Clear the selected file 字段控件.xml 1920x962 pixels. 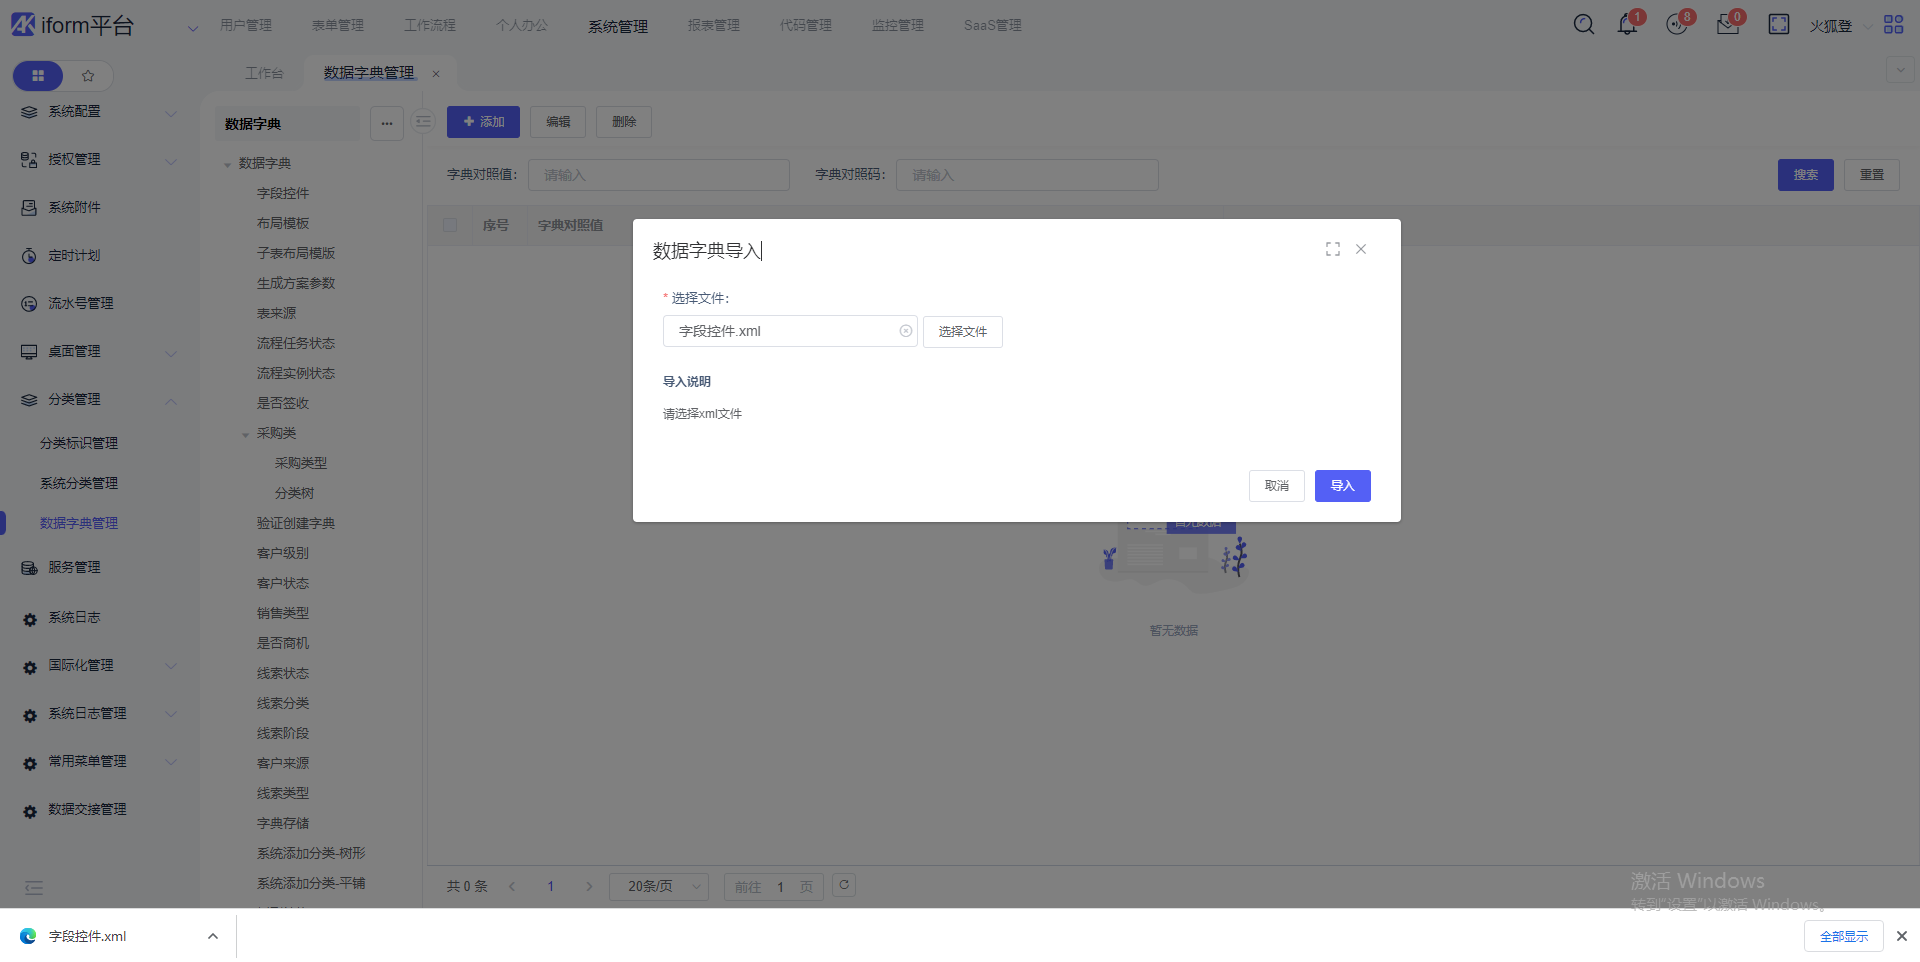(x=905, y=331)
